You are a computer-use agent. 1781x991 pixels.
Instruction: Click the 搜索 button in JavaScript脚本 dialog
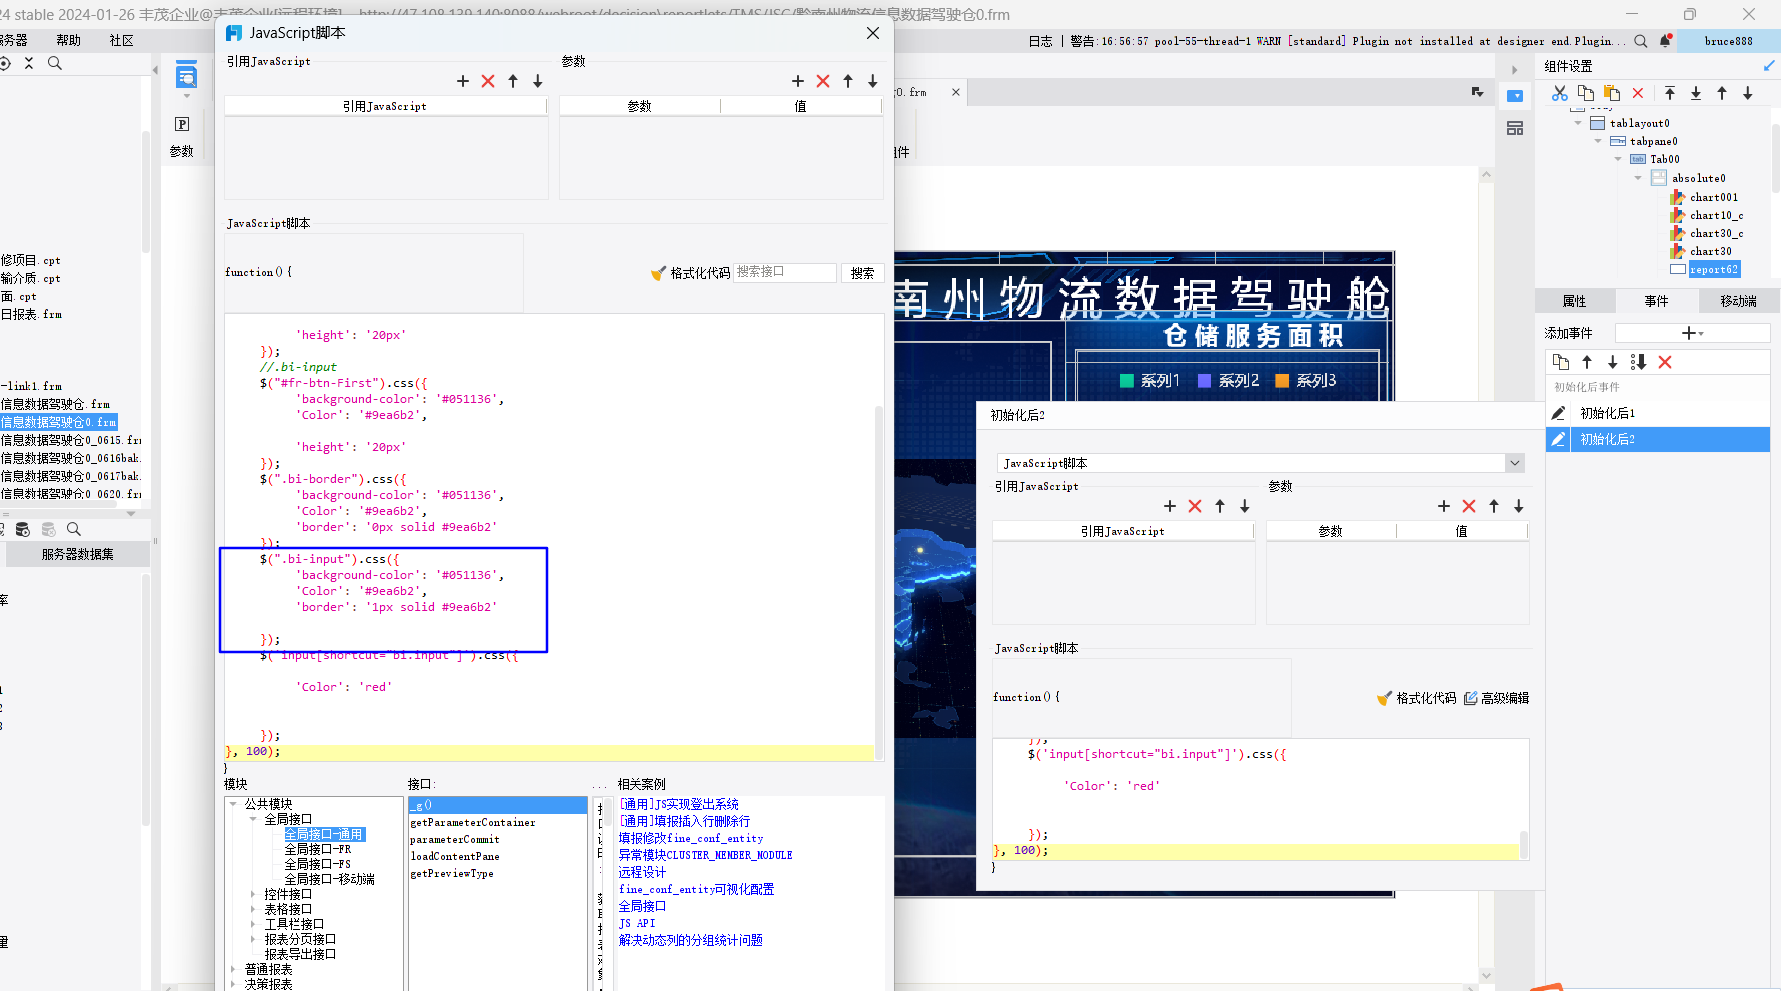pyautogui.click(x=862, y=273)
